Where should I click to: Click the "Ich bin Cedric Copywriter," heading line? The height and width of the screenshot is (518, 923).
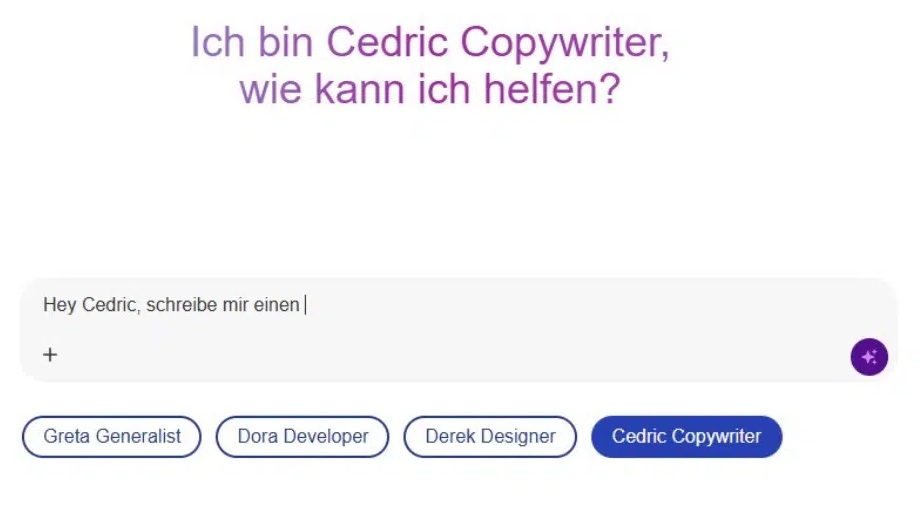point(430,42)
